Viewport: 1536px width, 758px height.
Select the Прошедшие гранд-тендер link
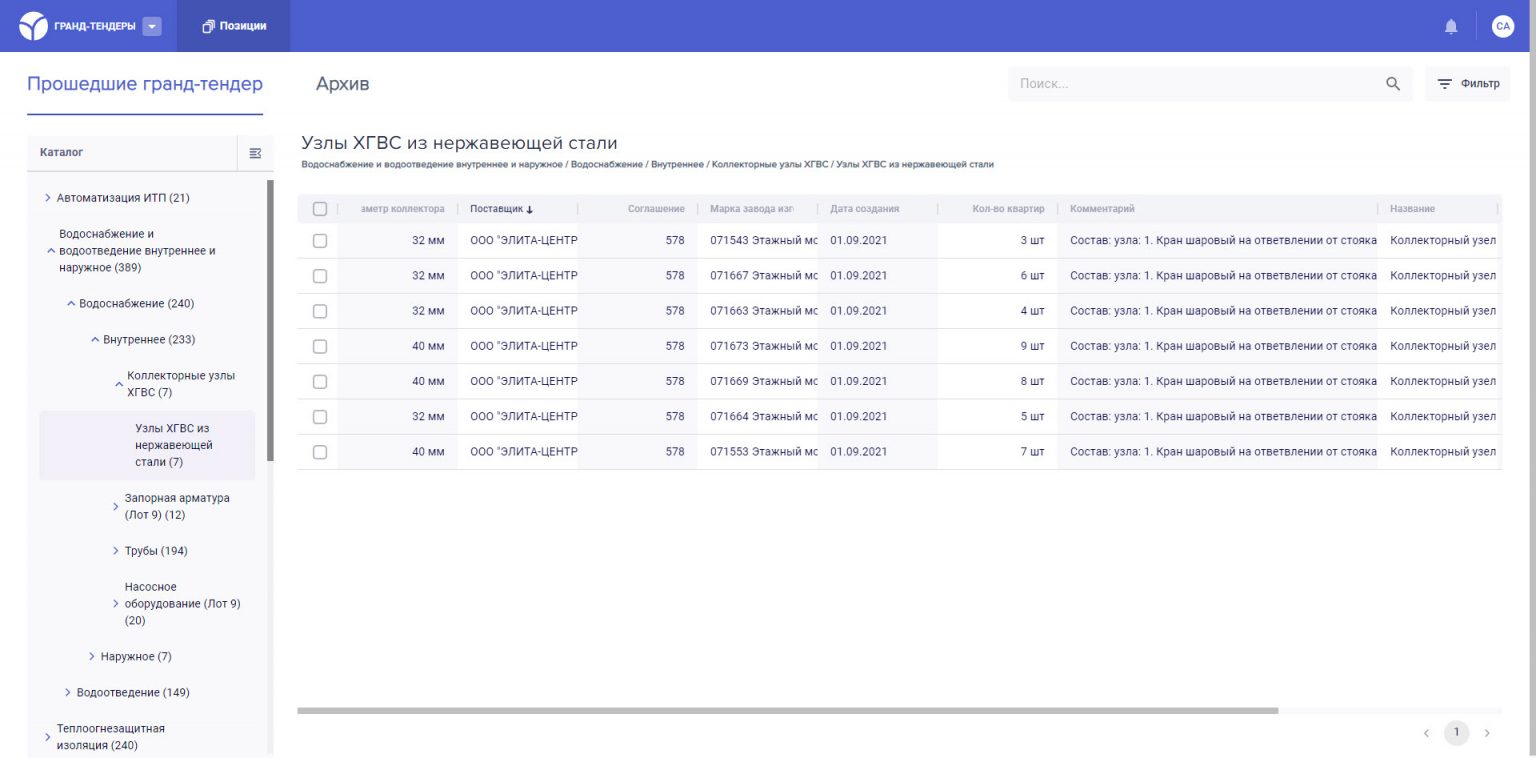[x=144, y=84]
